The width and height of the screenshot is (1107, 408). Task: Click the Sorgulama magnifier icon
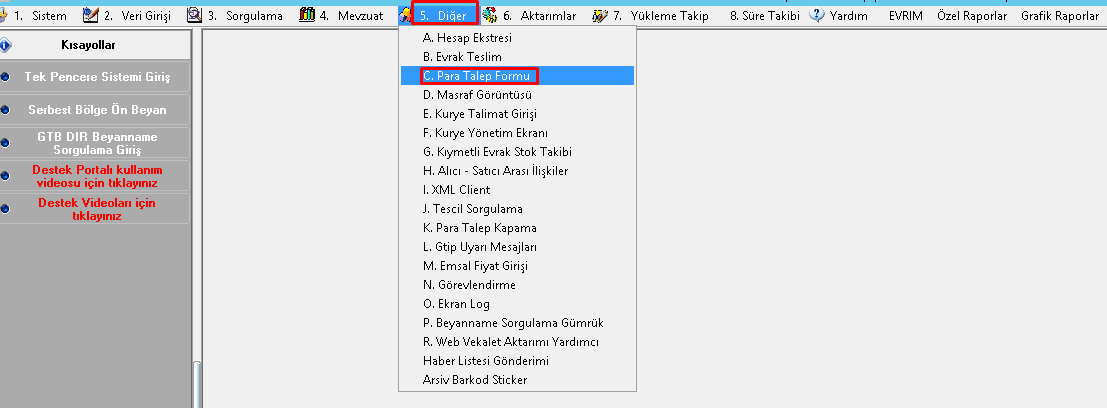tap(195, 15)
